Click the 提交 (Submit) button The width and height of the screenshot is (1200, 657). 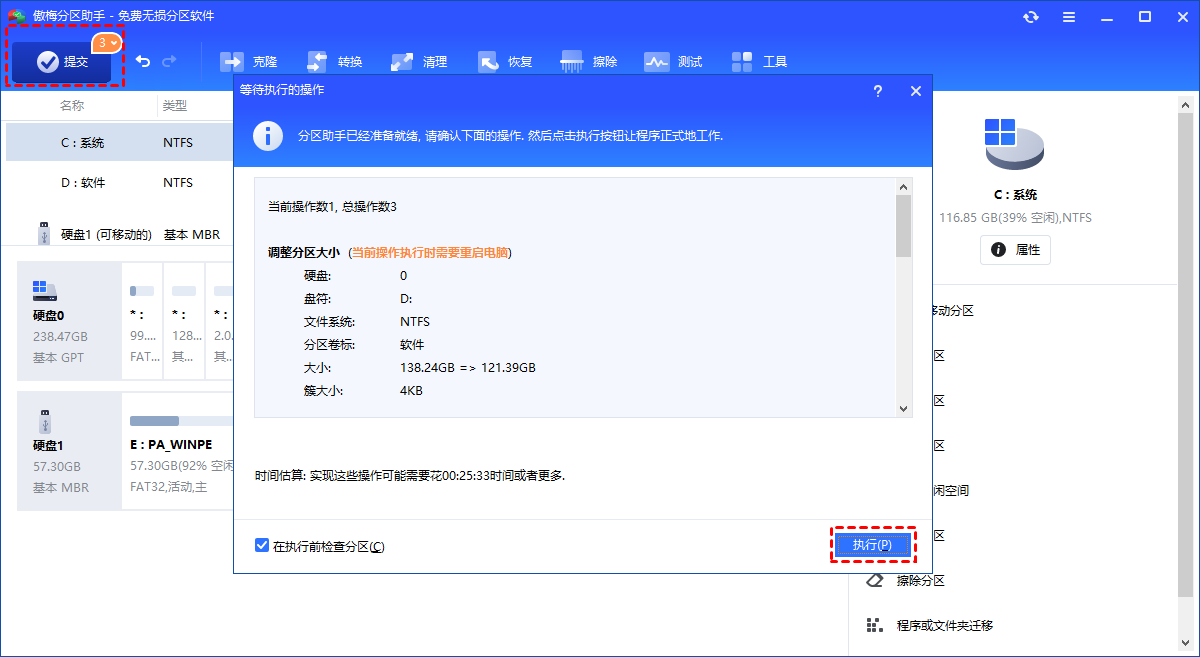click(x=62, y=62)
